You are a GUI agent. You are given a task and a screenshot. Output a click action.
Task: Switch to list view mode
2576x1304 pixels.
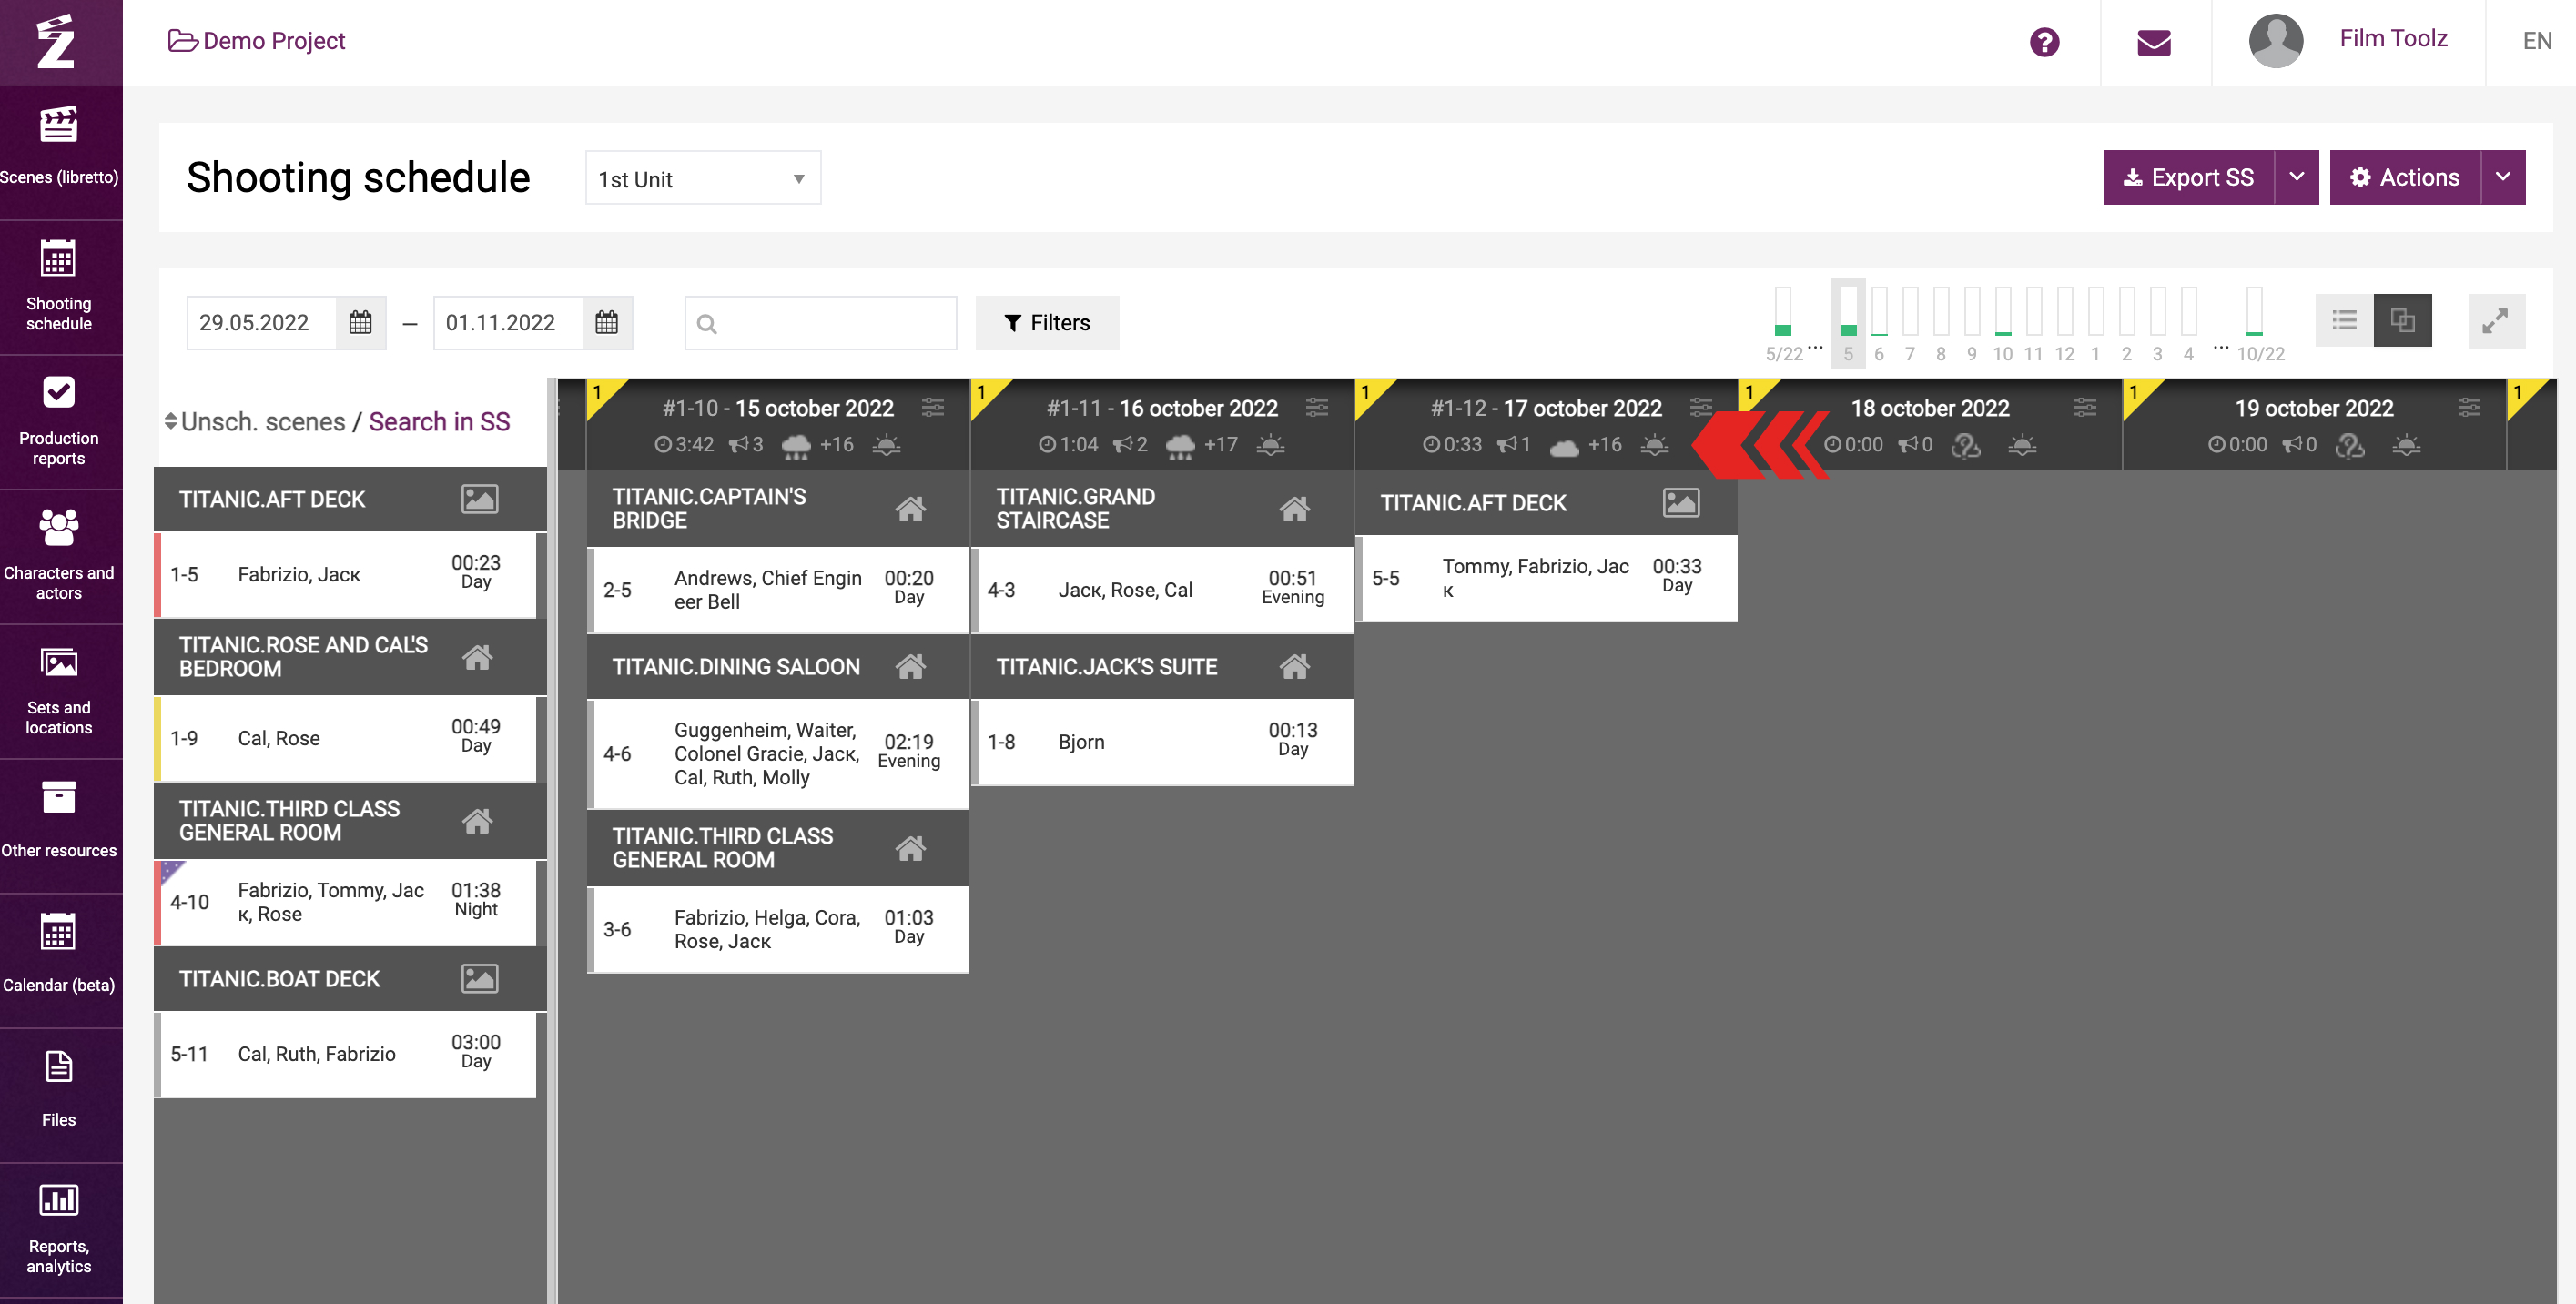[x=2344, y=321]
